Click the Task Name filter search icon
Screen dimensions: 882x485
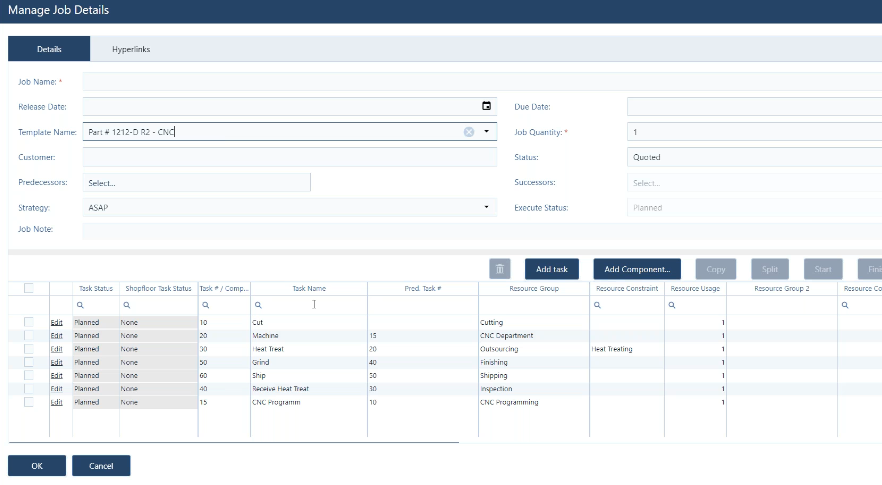tap(258, 305)
